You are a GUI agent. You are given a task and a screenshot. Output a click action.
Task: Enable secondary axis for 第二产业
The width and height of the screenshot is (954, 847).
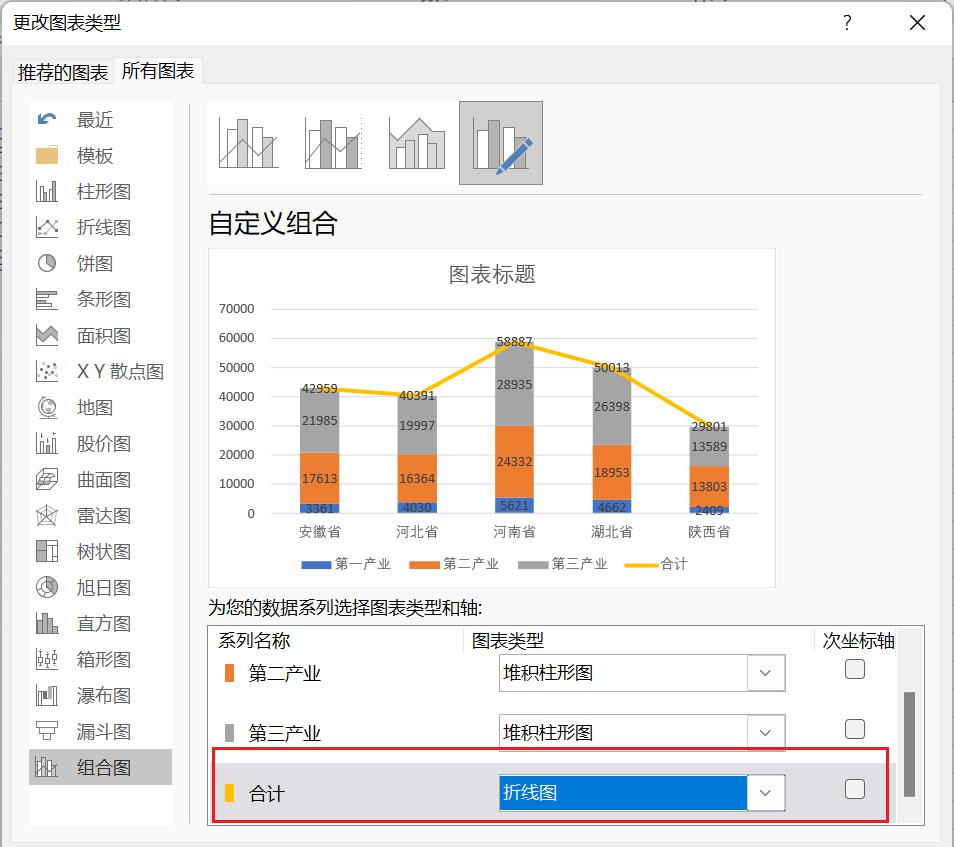coord(855,669)
